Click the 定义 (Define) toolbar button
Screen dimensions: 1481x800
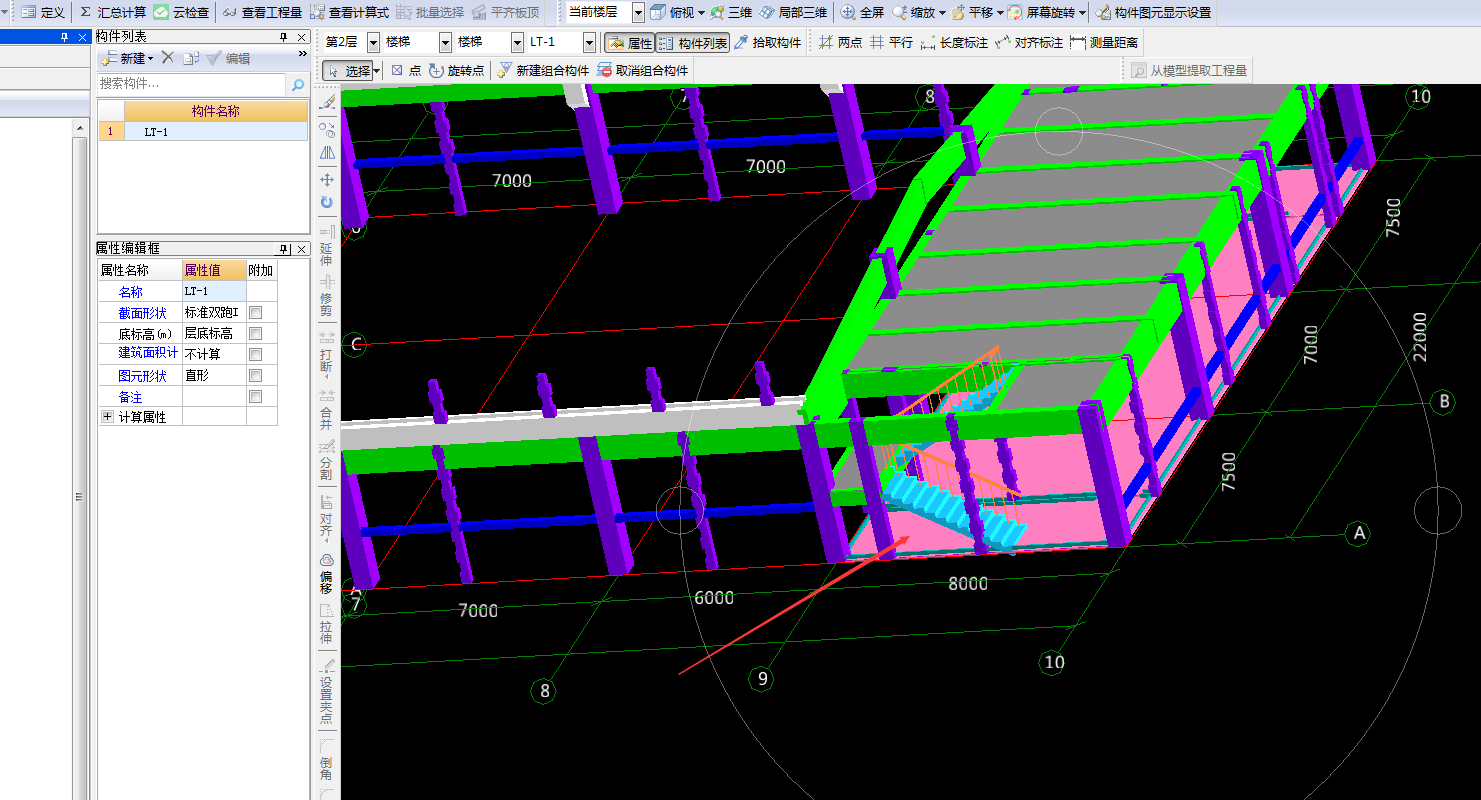(42, 12)
